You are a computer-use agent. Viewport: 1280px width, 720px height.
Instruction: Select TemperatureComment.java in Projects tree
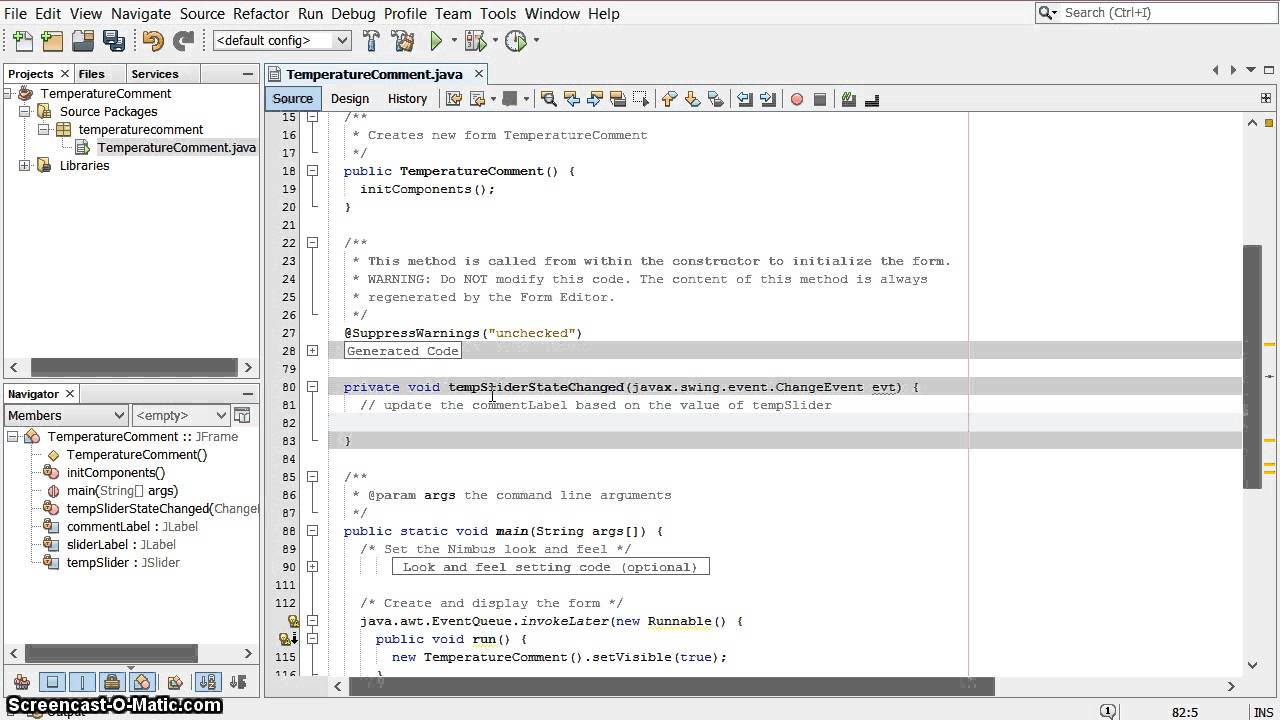176,148
